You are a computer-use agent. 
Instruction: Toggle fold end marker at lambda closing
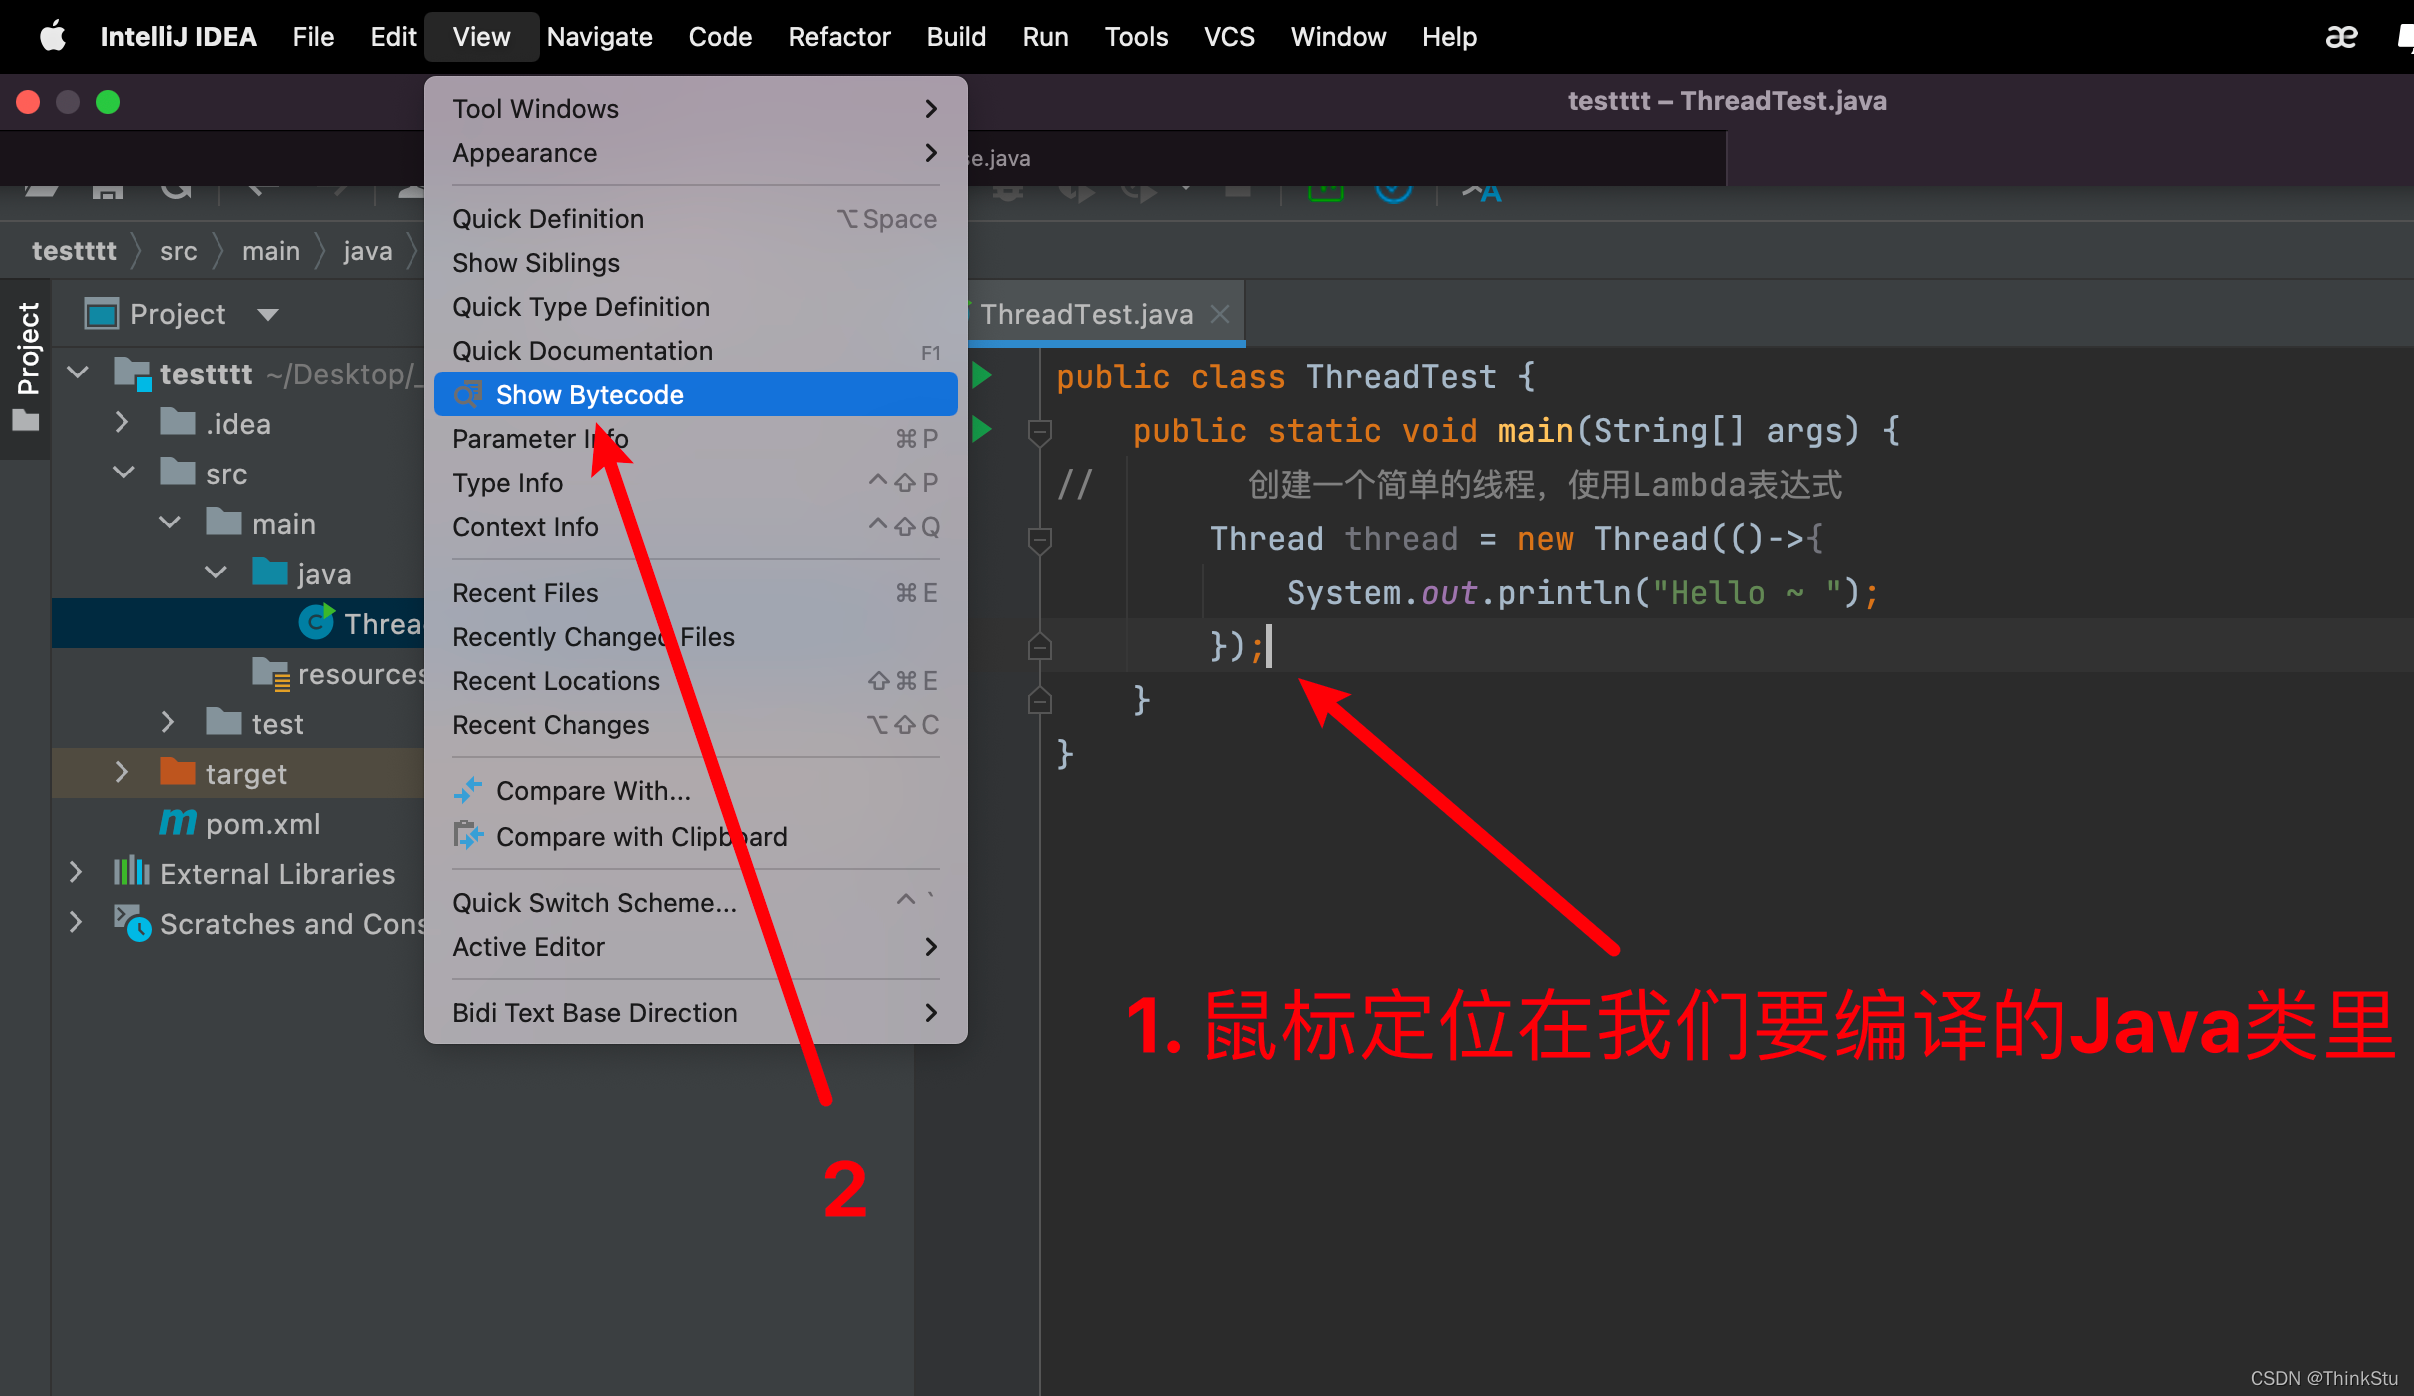pos(1039,648)
